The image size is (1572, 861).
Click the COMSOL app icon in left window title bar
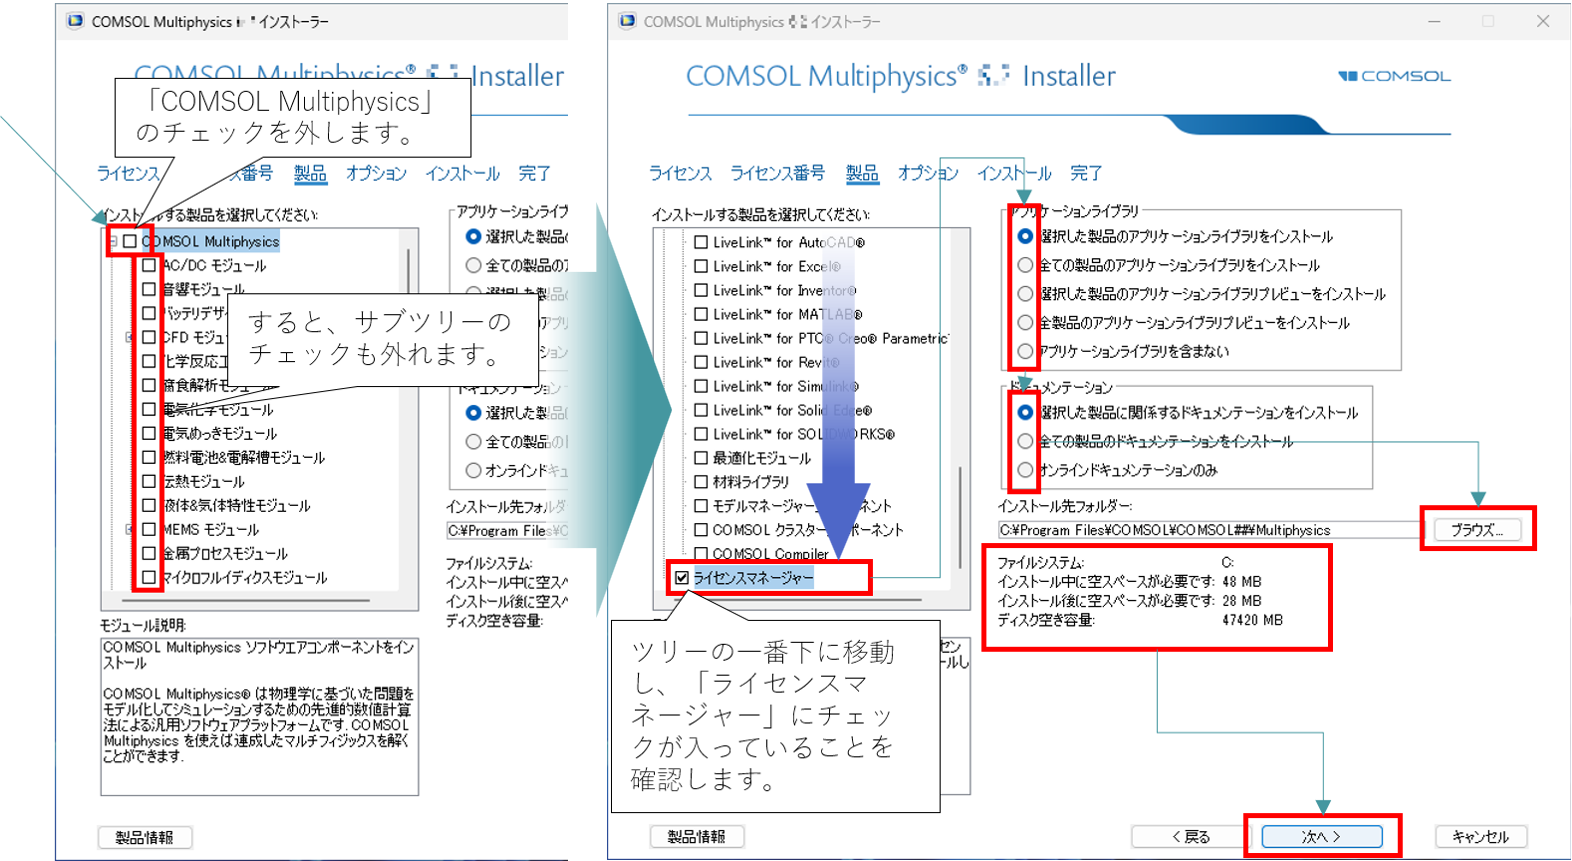pyautogui.click(x=75, y=21)
